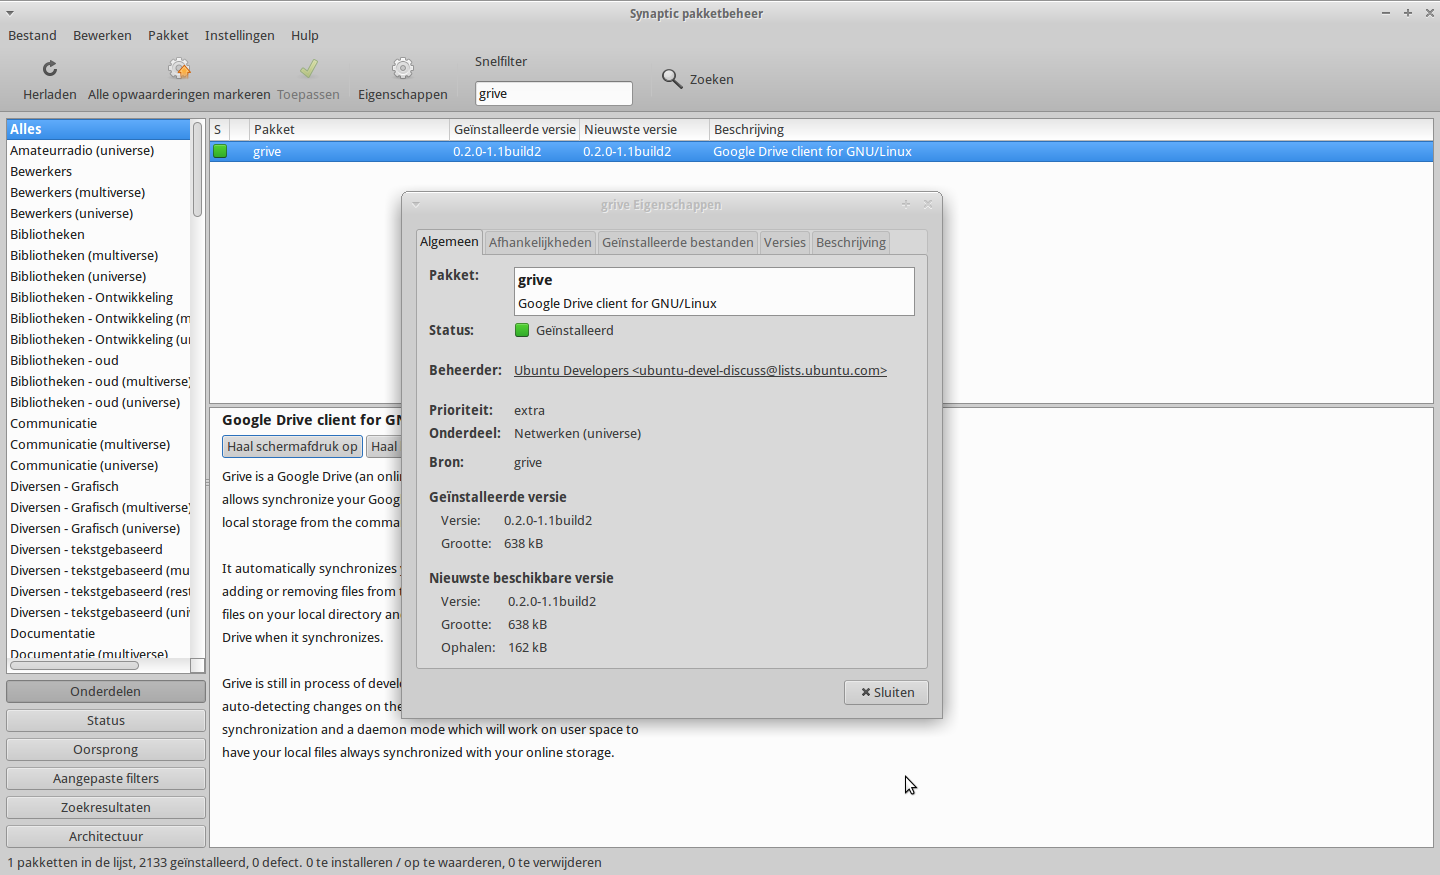Click the Oorsprong filter button
The image size is (1440, 875).
coord(106,749)
